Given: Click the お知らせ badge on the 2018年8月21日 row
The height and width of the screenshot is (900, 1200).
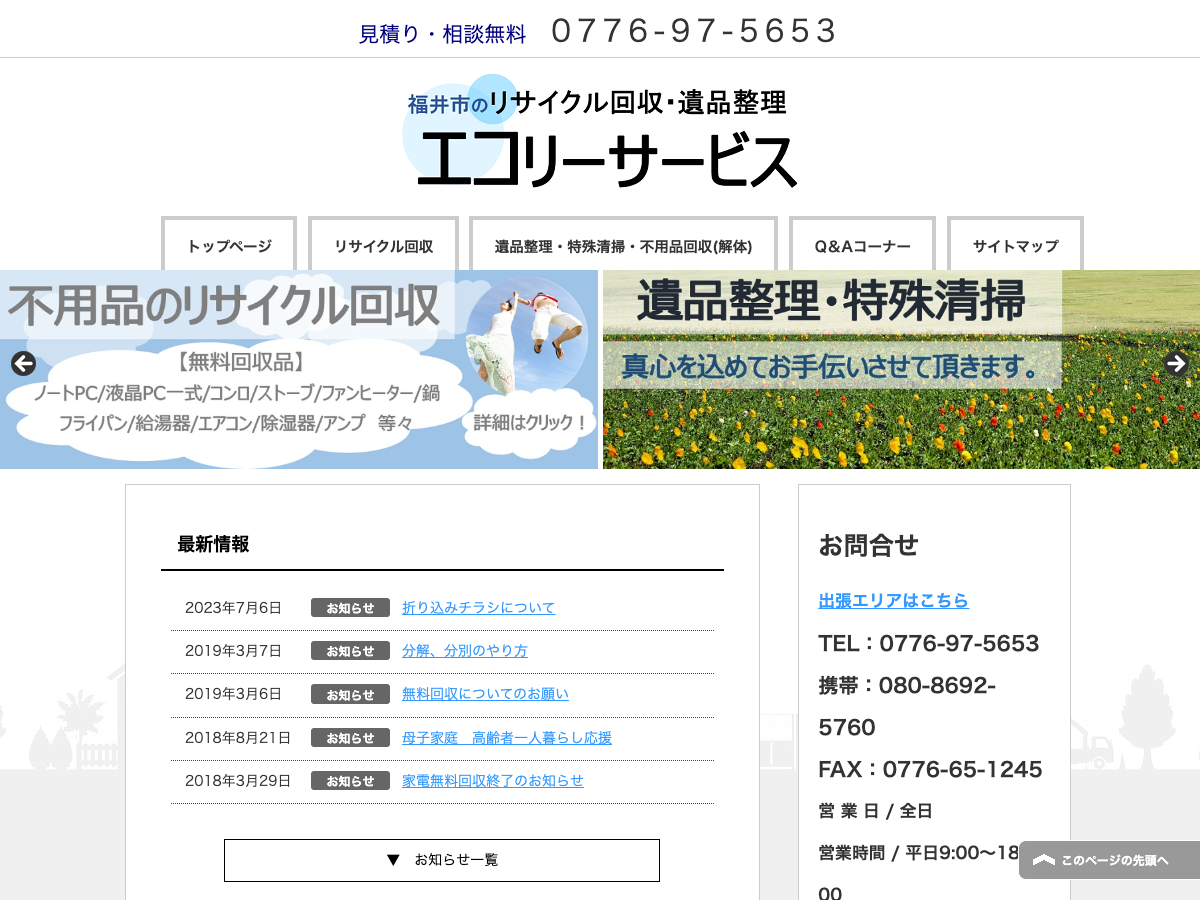Looking at the screenshot, I should (x=350, y=737).
